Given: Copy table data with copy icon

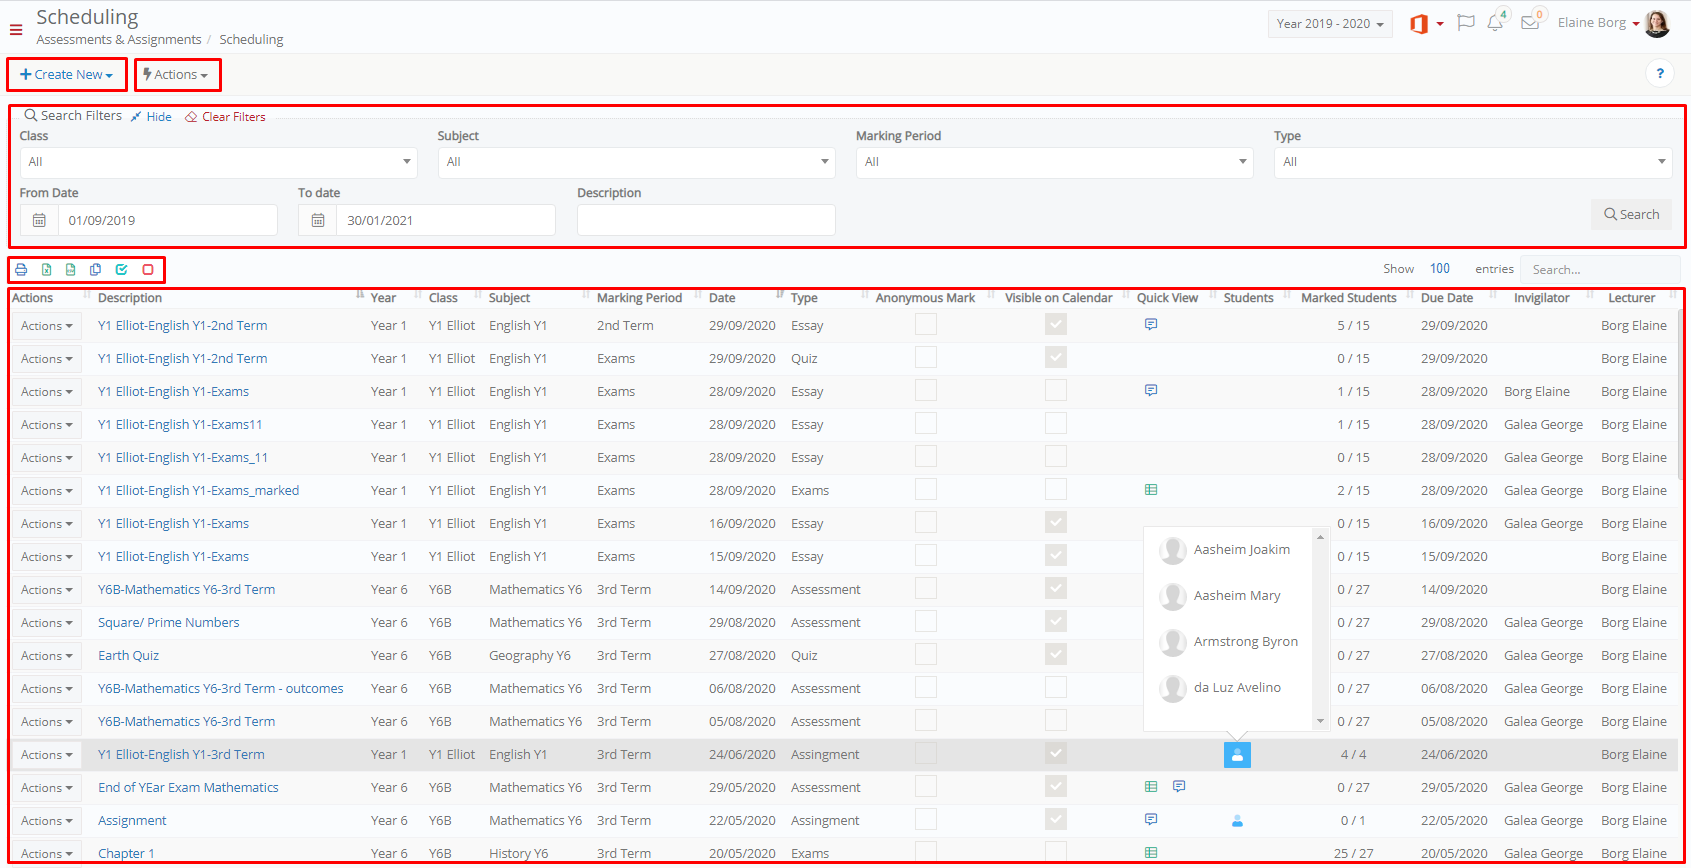Looking at the screenshot, I should click(96, 270).
